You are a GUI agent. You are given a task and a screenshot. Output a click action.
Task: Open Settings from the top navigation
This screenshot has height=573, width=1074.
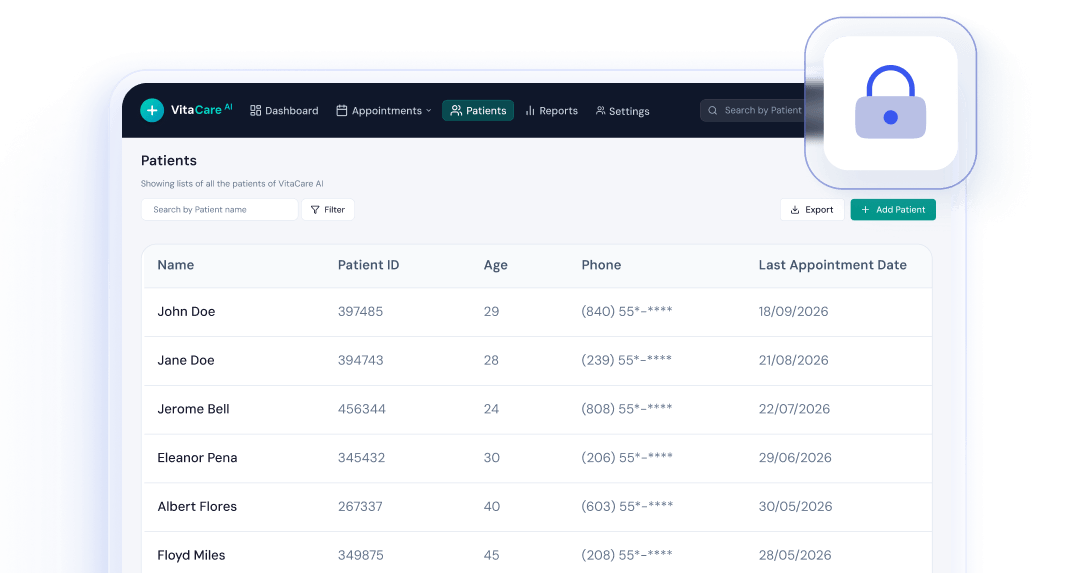[622, 111]
